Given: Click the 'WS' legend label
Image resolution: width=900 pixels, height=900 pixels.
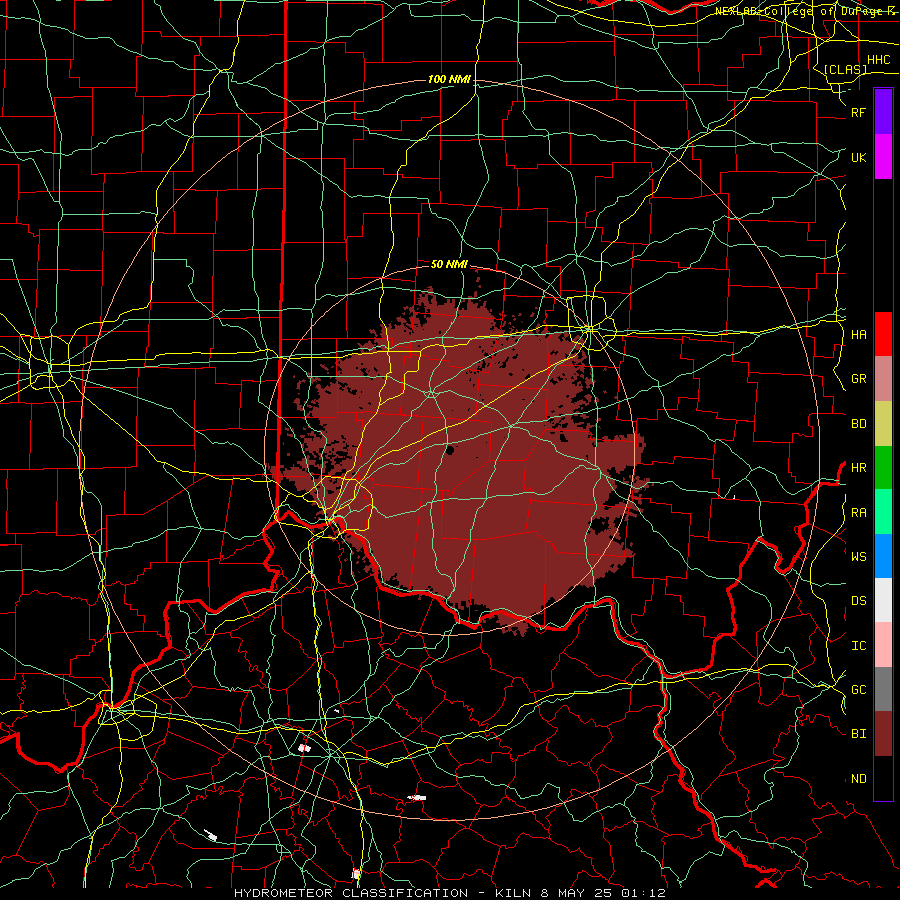Looking at the screenshot, I should click(x=858, y=556).
